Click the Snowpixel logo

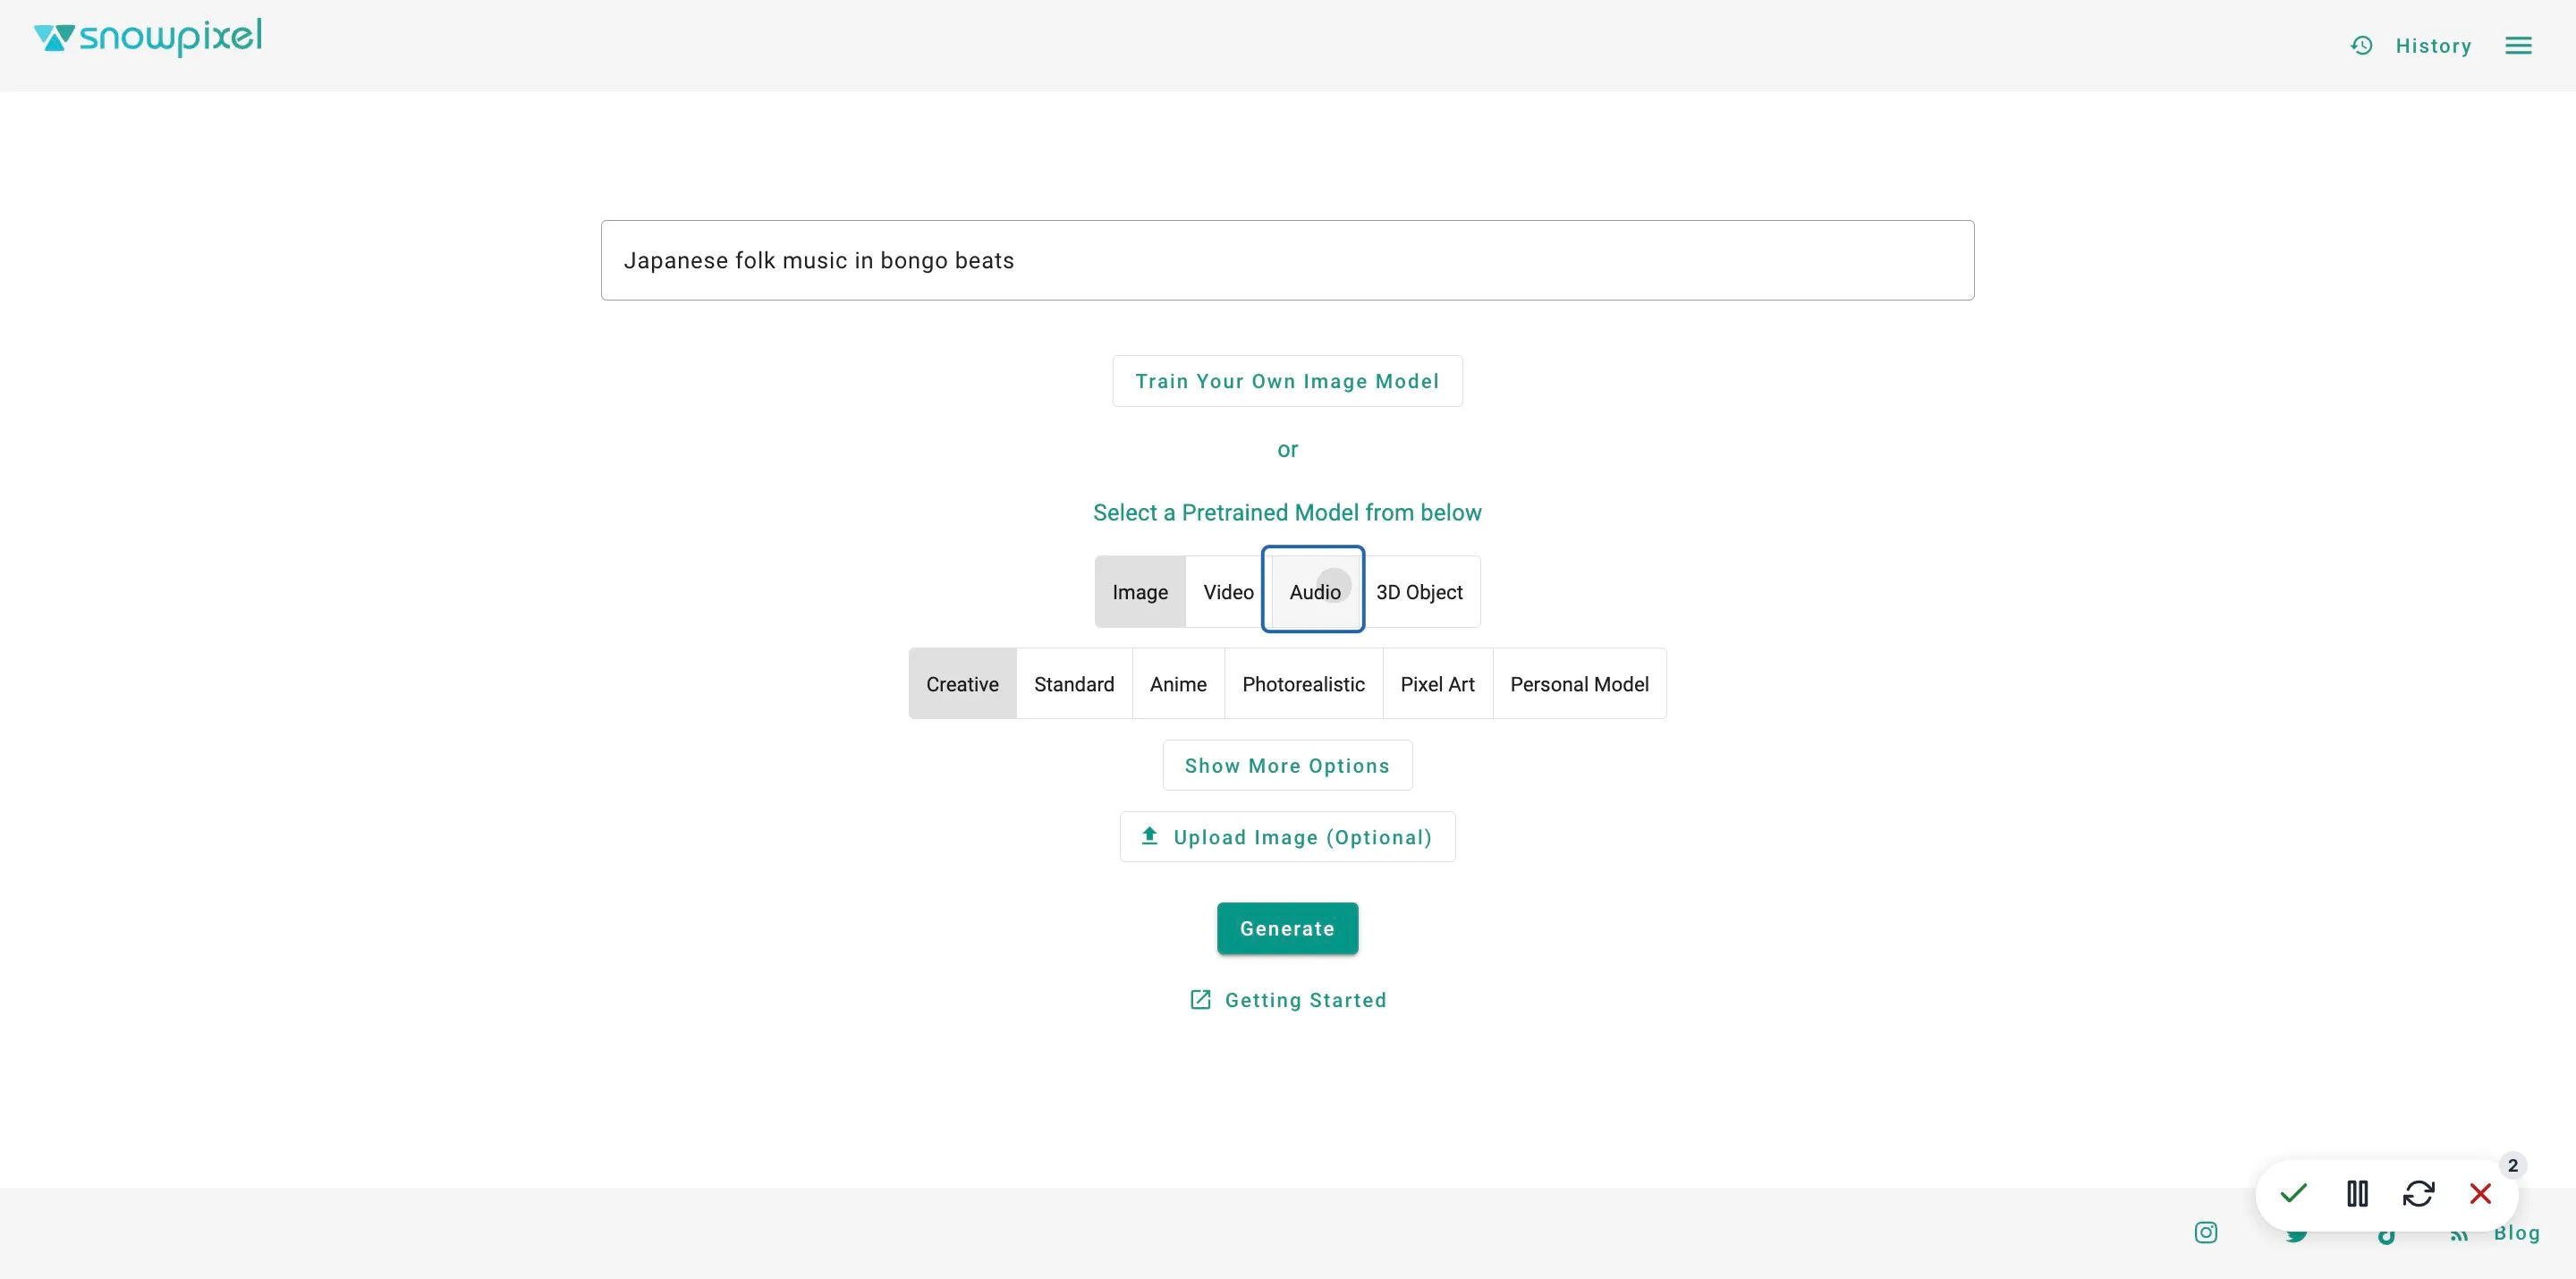pyautogui.click(x=148, y=38)
